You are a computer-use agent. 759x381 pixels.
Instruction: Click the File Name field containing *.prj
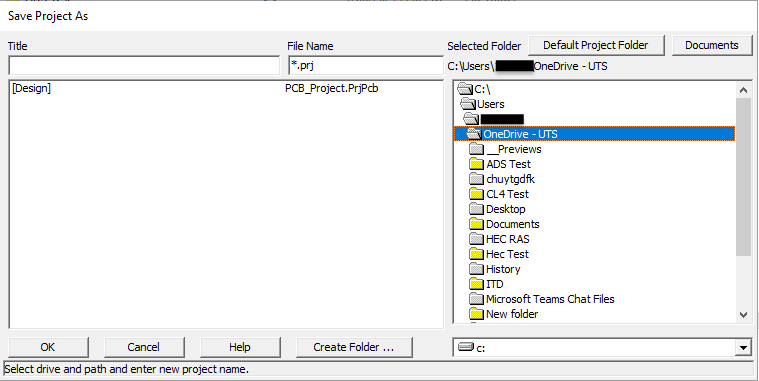click(365, 65)
